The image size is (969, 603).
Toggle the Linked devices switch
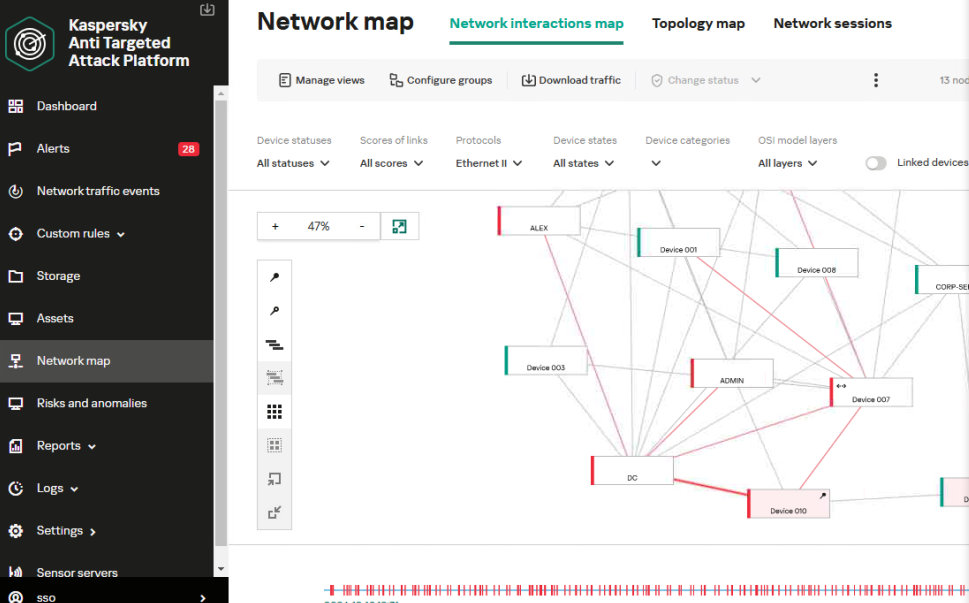(876, 163)
